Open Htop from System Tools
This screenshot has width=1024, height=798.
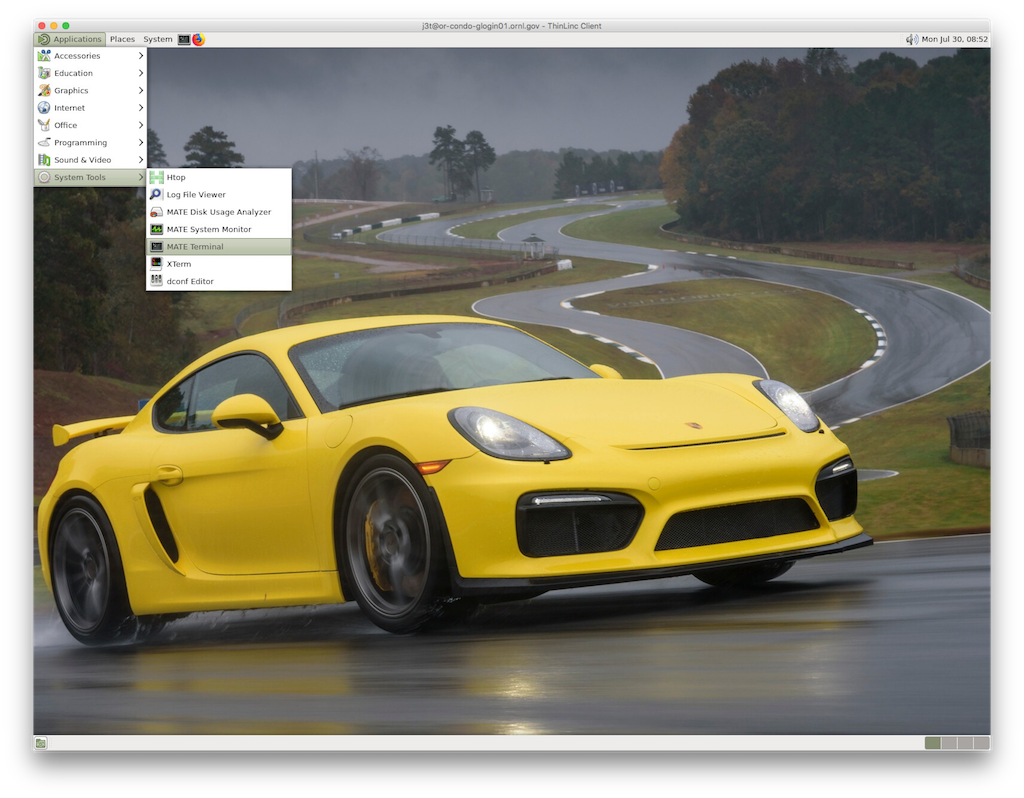(x=176, y=177)
